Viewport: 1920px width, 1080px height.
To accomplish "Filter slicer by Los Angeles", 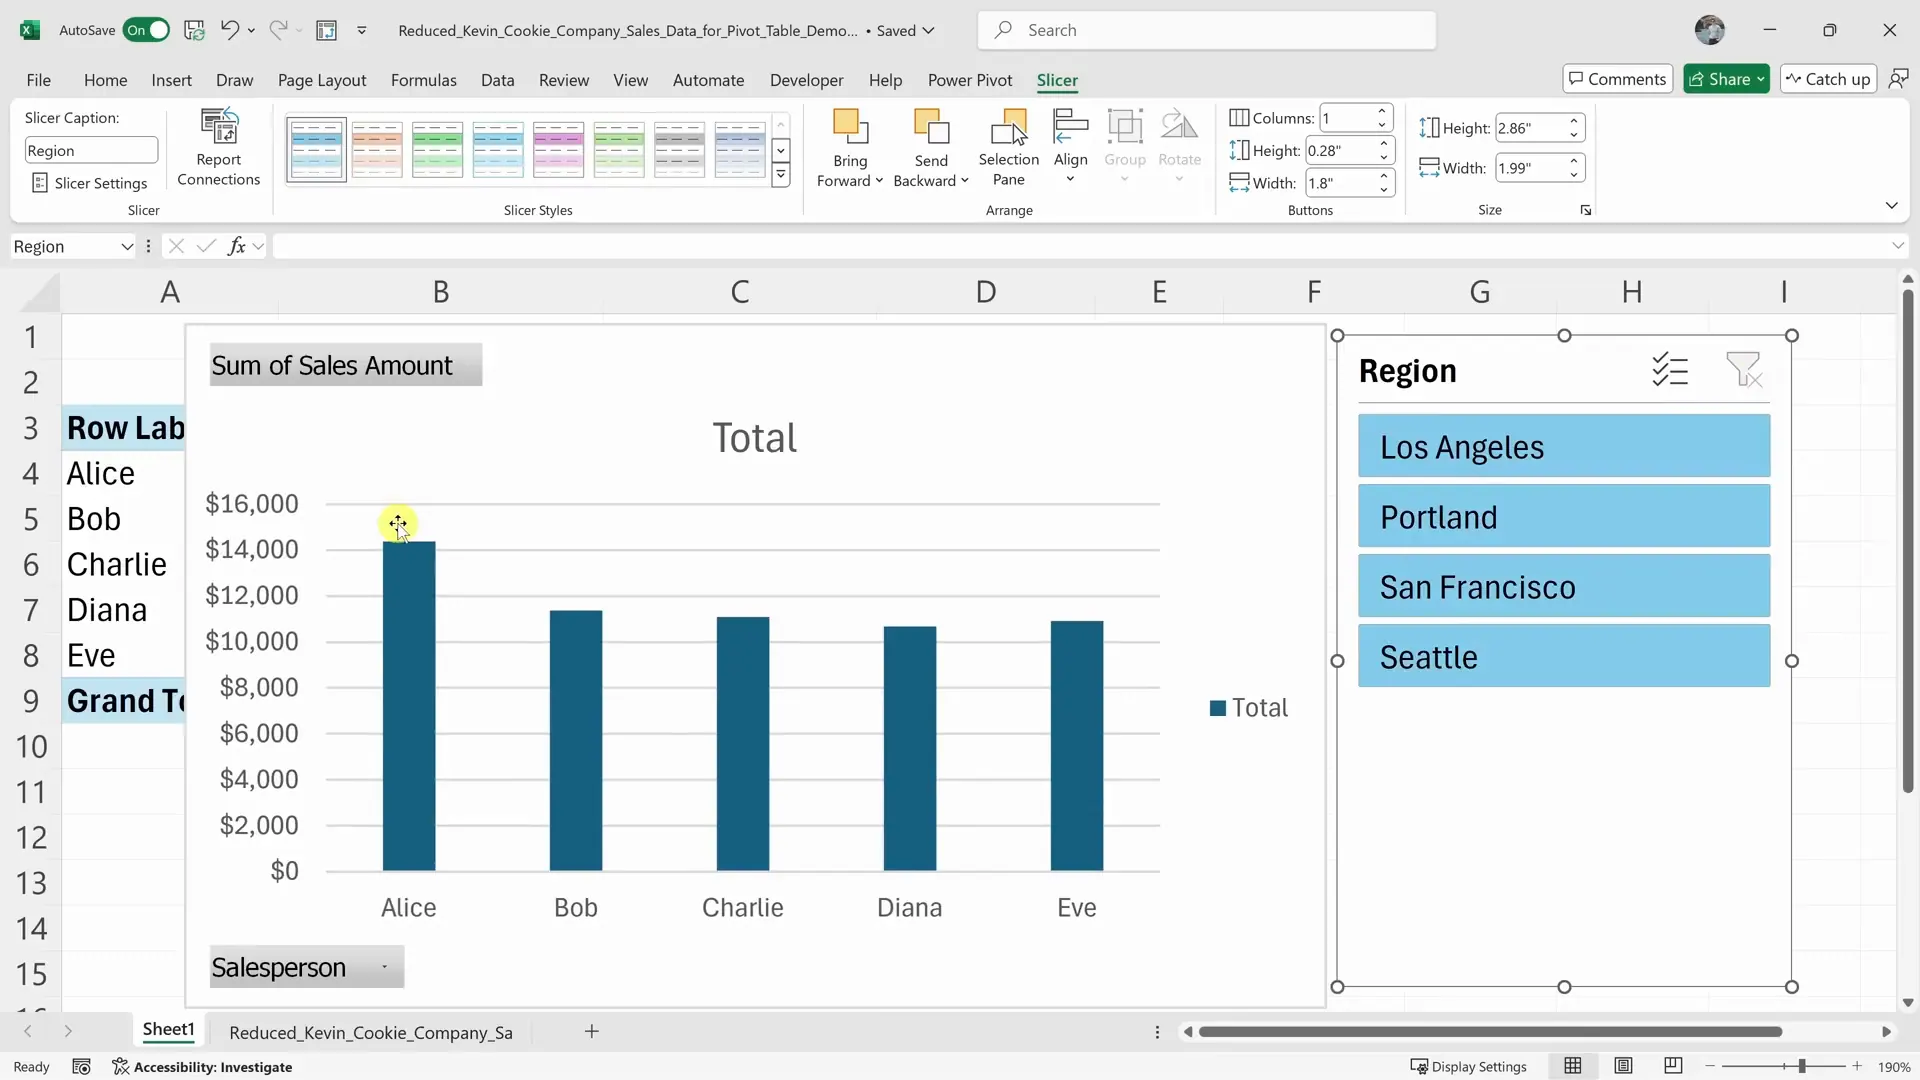I will click(x=1563, y=446).
